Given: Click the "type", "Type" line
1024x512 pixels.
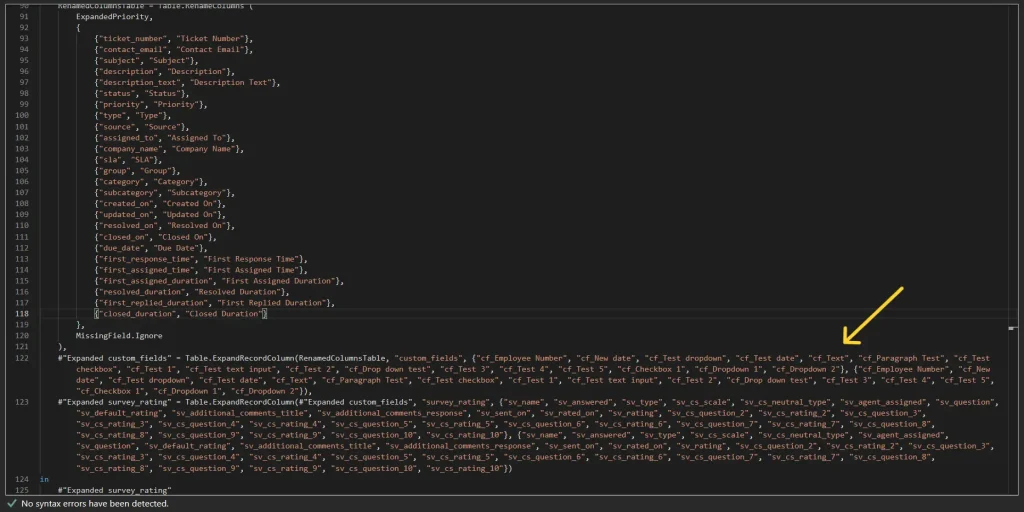Looking at the screenshot, I should click(133, 116).
